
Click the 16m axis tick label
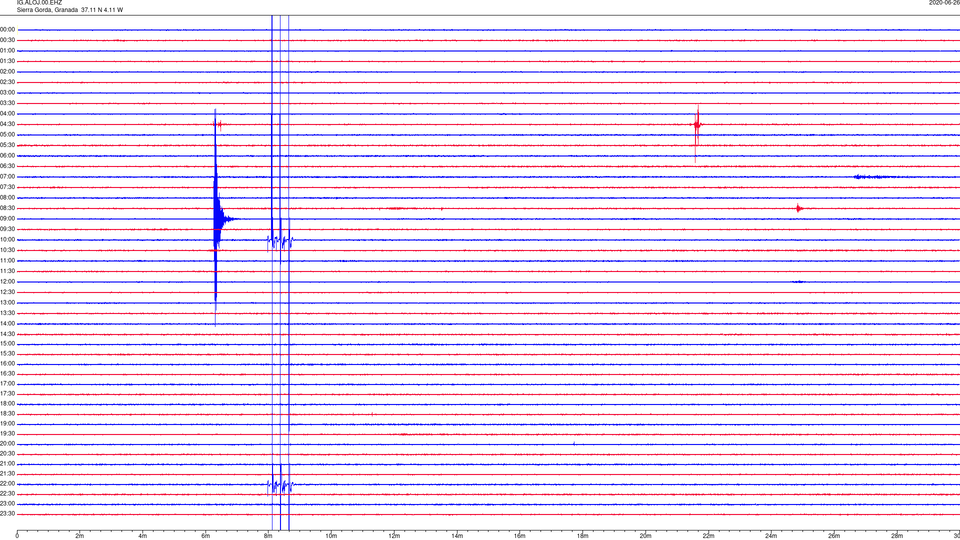[520, 536]
